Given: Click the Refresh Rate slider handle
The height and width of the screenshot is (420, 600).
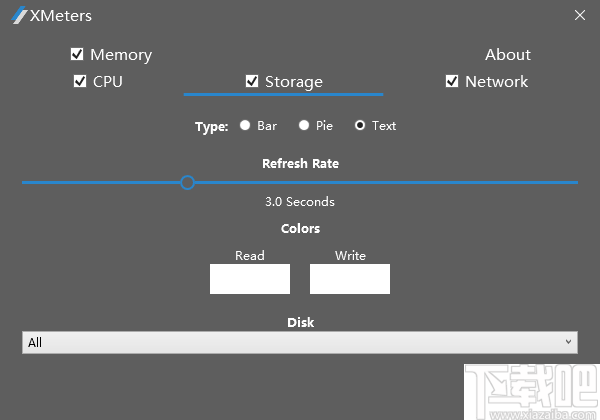Looking at the screenshot, I should pyautogui.click(x=187, y=182).
